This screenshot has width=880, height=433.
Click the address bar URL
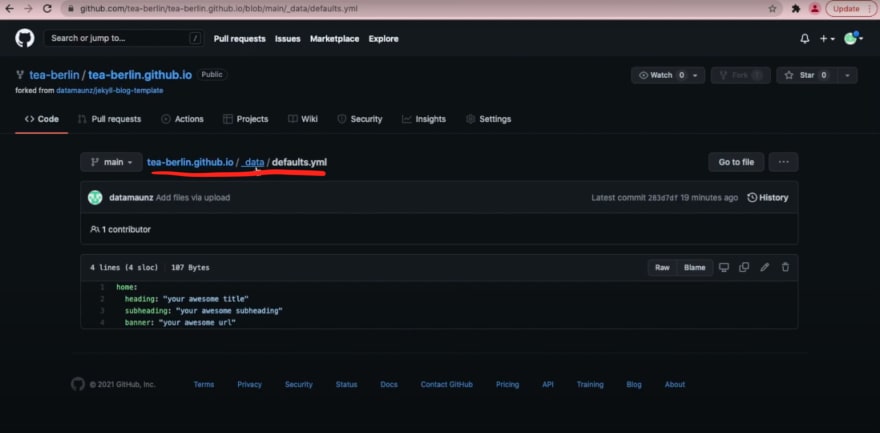coord(218,9)
